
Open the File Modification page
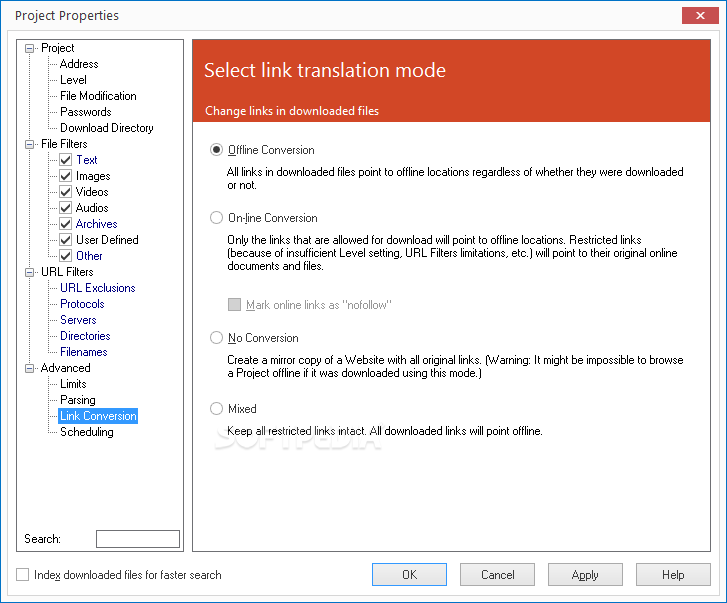[98, 96]
